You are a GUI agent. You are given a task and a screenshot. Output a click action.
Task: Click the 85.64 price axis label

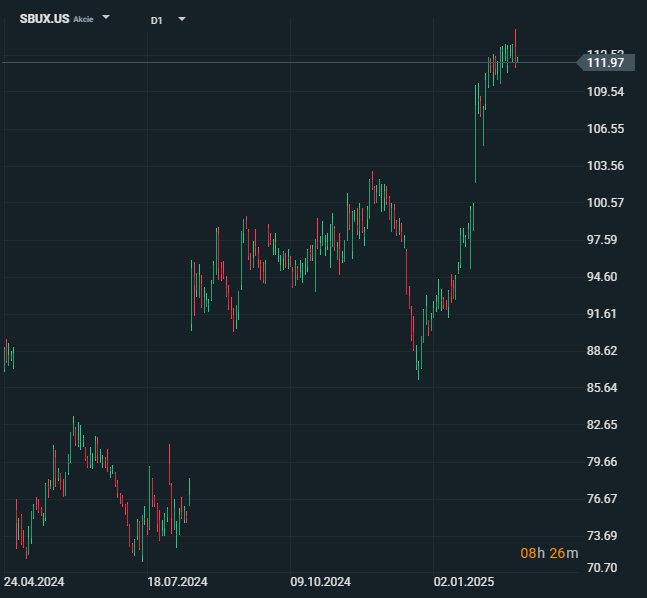point(605,388)
